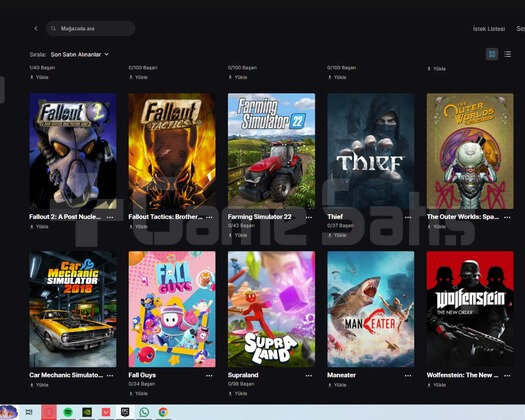525x420 pixels.
Task: Open the Thief cover art
Action: pyautogui.click(x=371, y=151)
